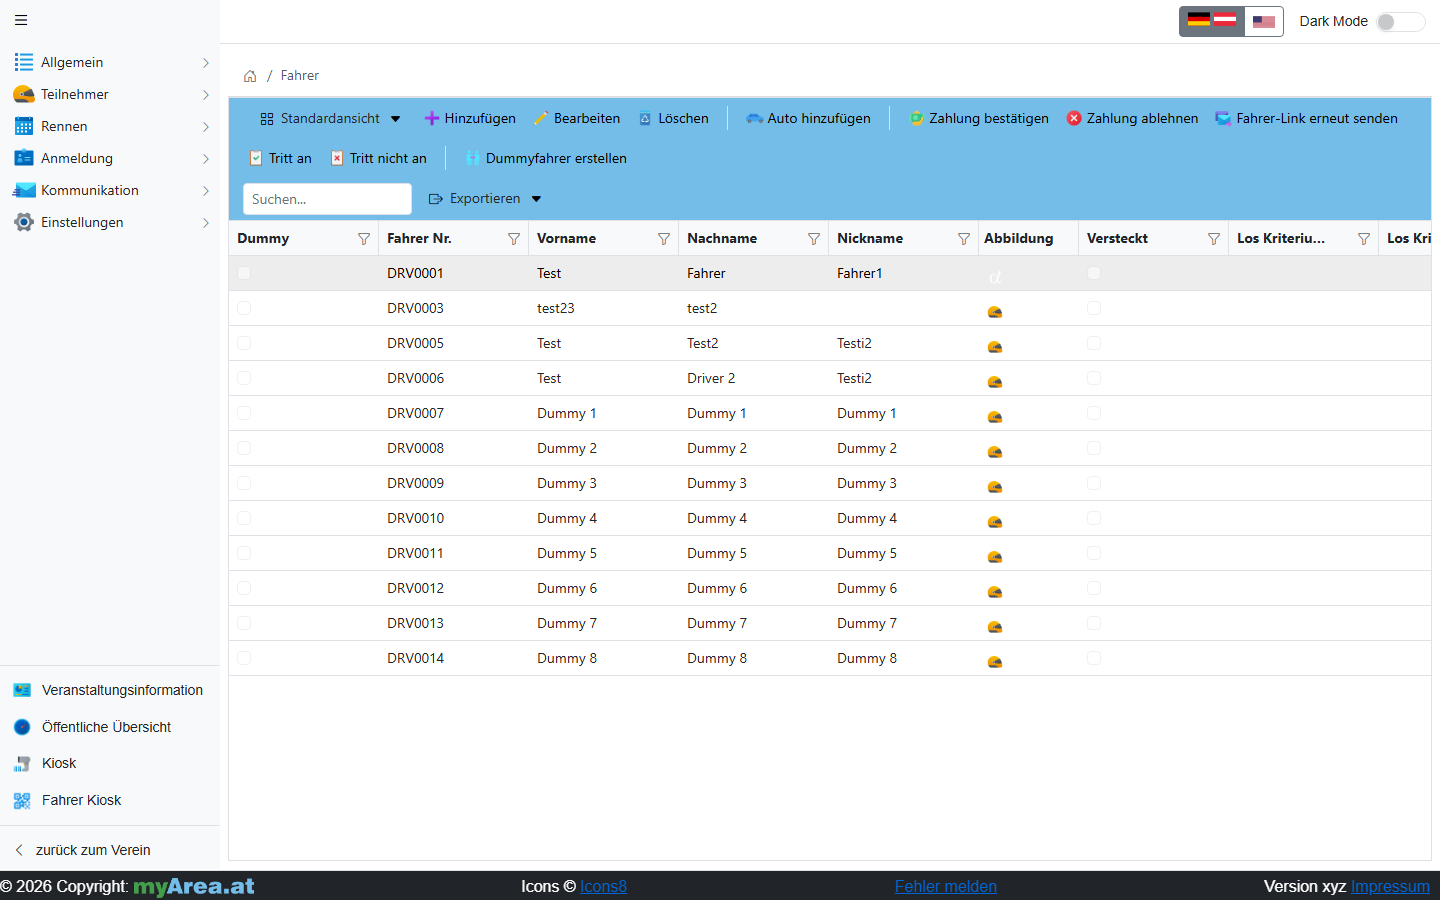Open the filter on the Vorname column
This screenshot has height=900, width=1440.
664,239
